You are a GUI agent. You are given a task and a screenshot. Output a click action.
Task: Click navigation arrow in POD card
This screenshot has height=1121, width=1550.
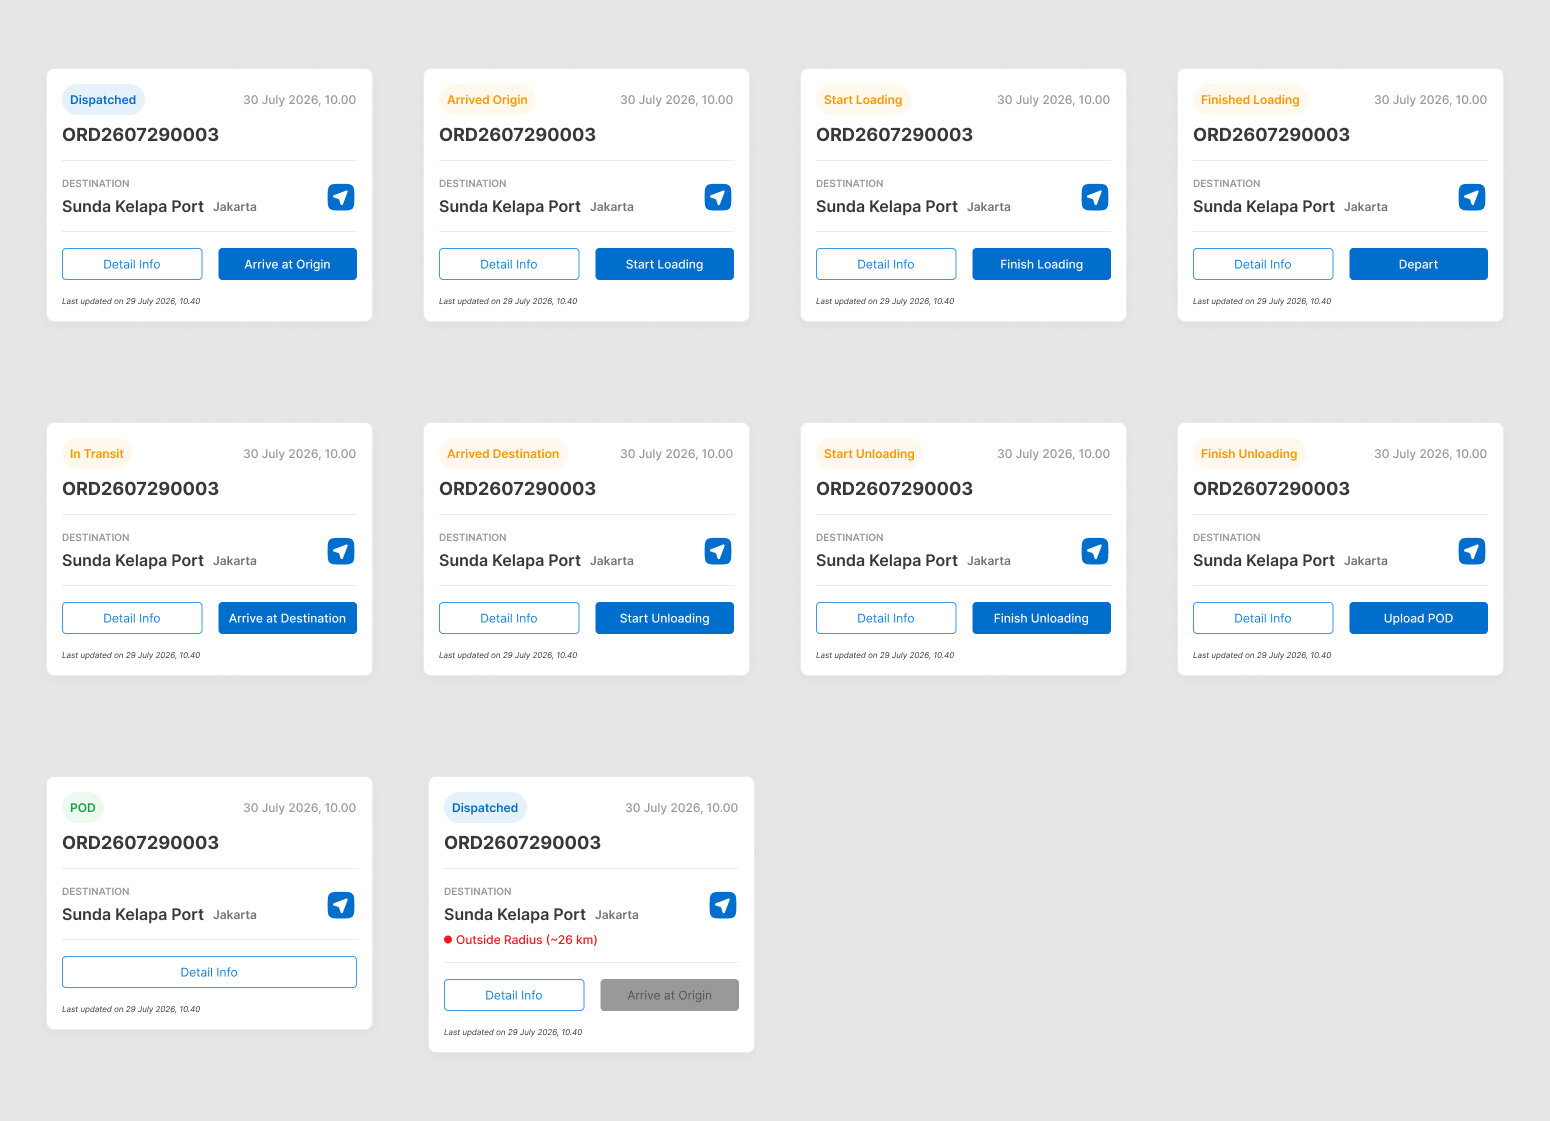tap(341, 905)
